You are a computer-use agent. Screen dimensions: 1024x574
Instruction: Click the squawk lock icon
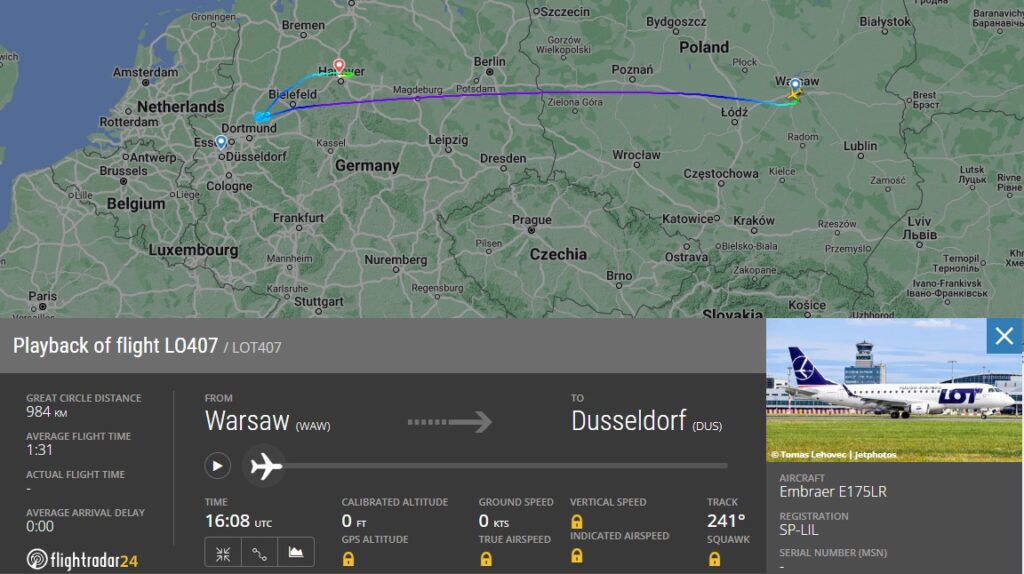[x=714, y=559]
